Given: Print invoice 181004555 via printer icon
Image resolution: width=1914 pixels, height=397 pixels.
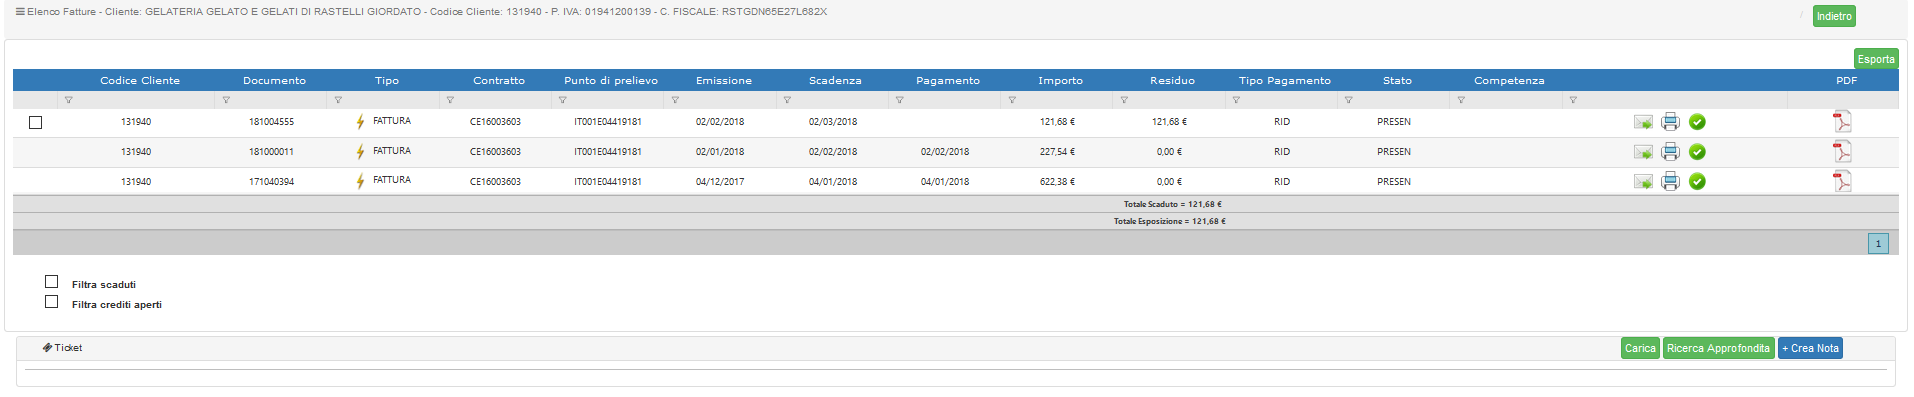Looking at the screenshot, I should tap(1670, 122).
